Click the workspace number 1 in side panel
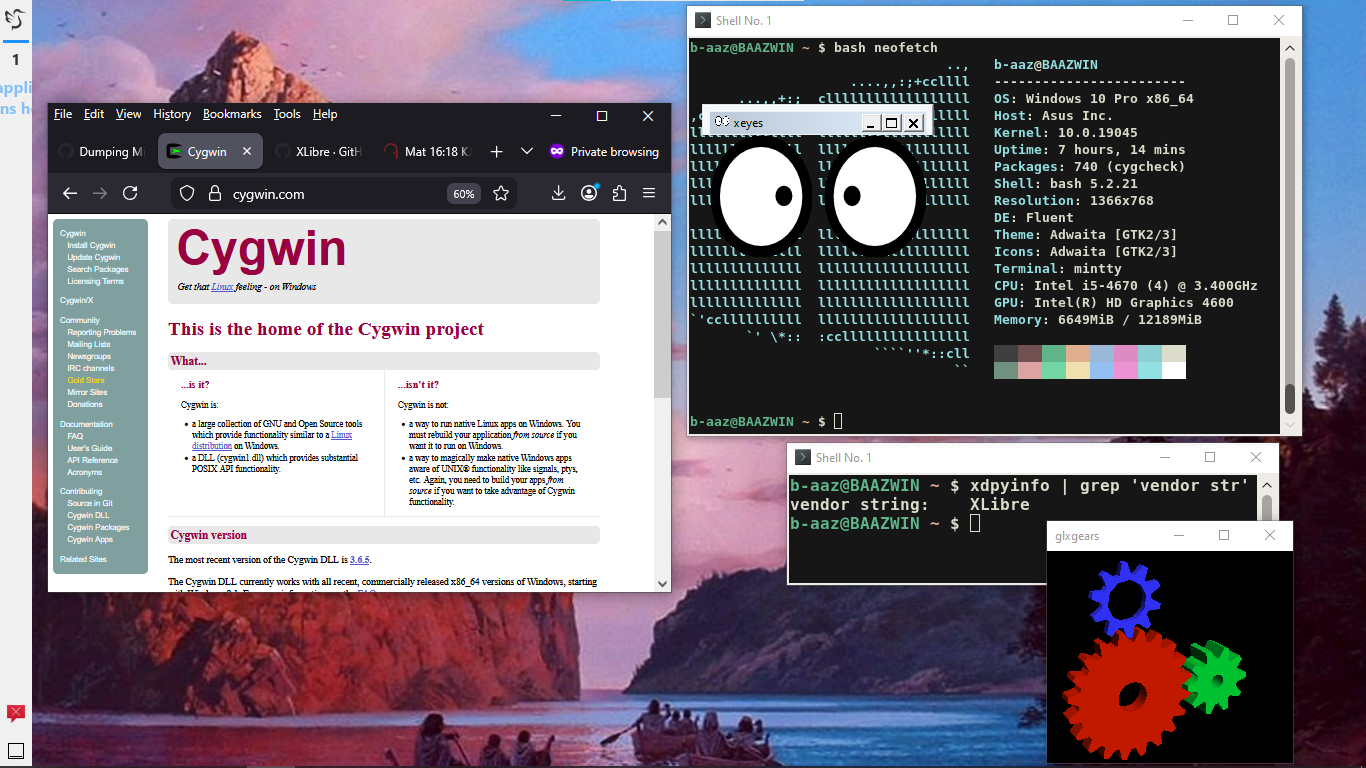 click(16, 61)
